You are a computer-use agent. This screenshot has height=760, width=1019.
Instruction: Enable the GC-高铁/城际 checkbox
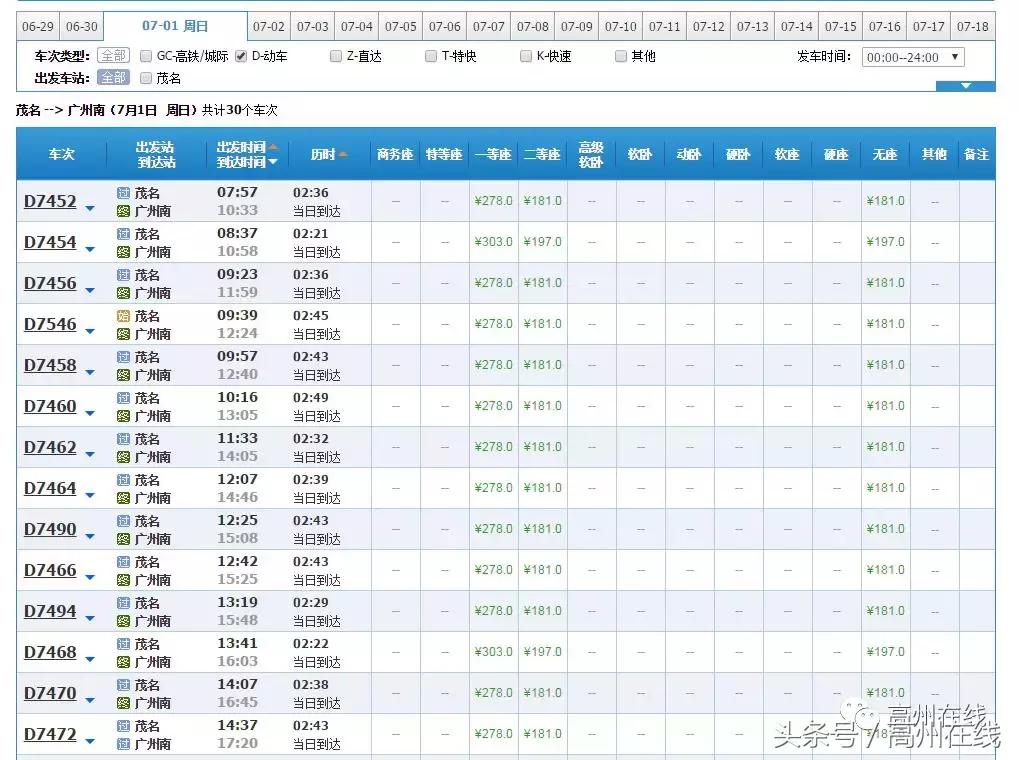[146, 56]
